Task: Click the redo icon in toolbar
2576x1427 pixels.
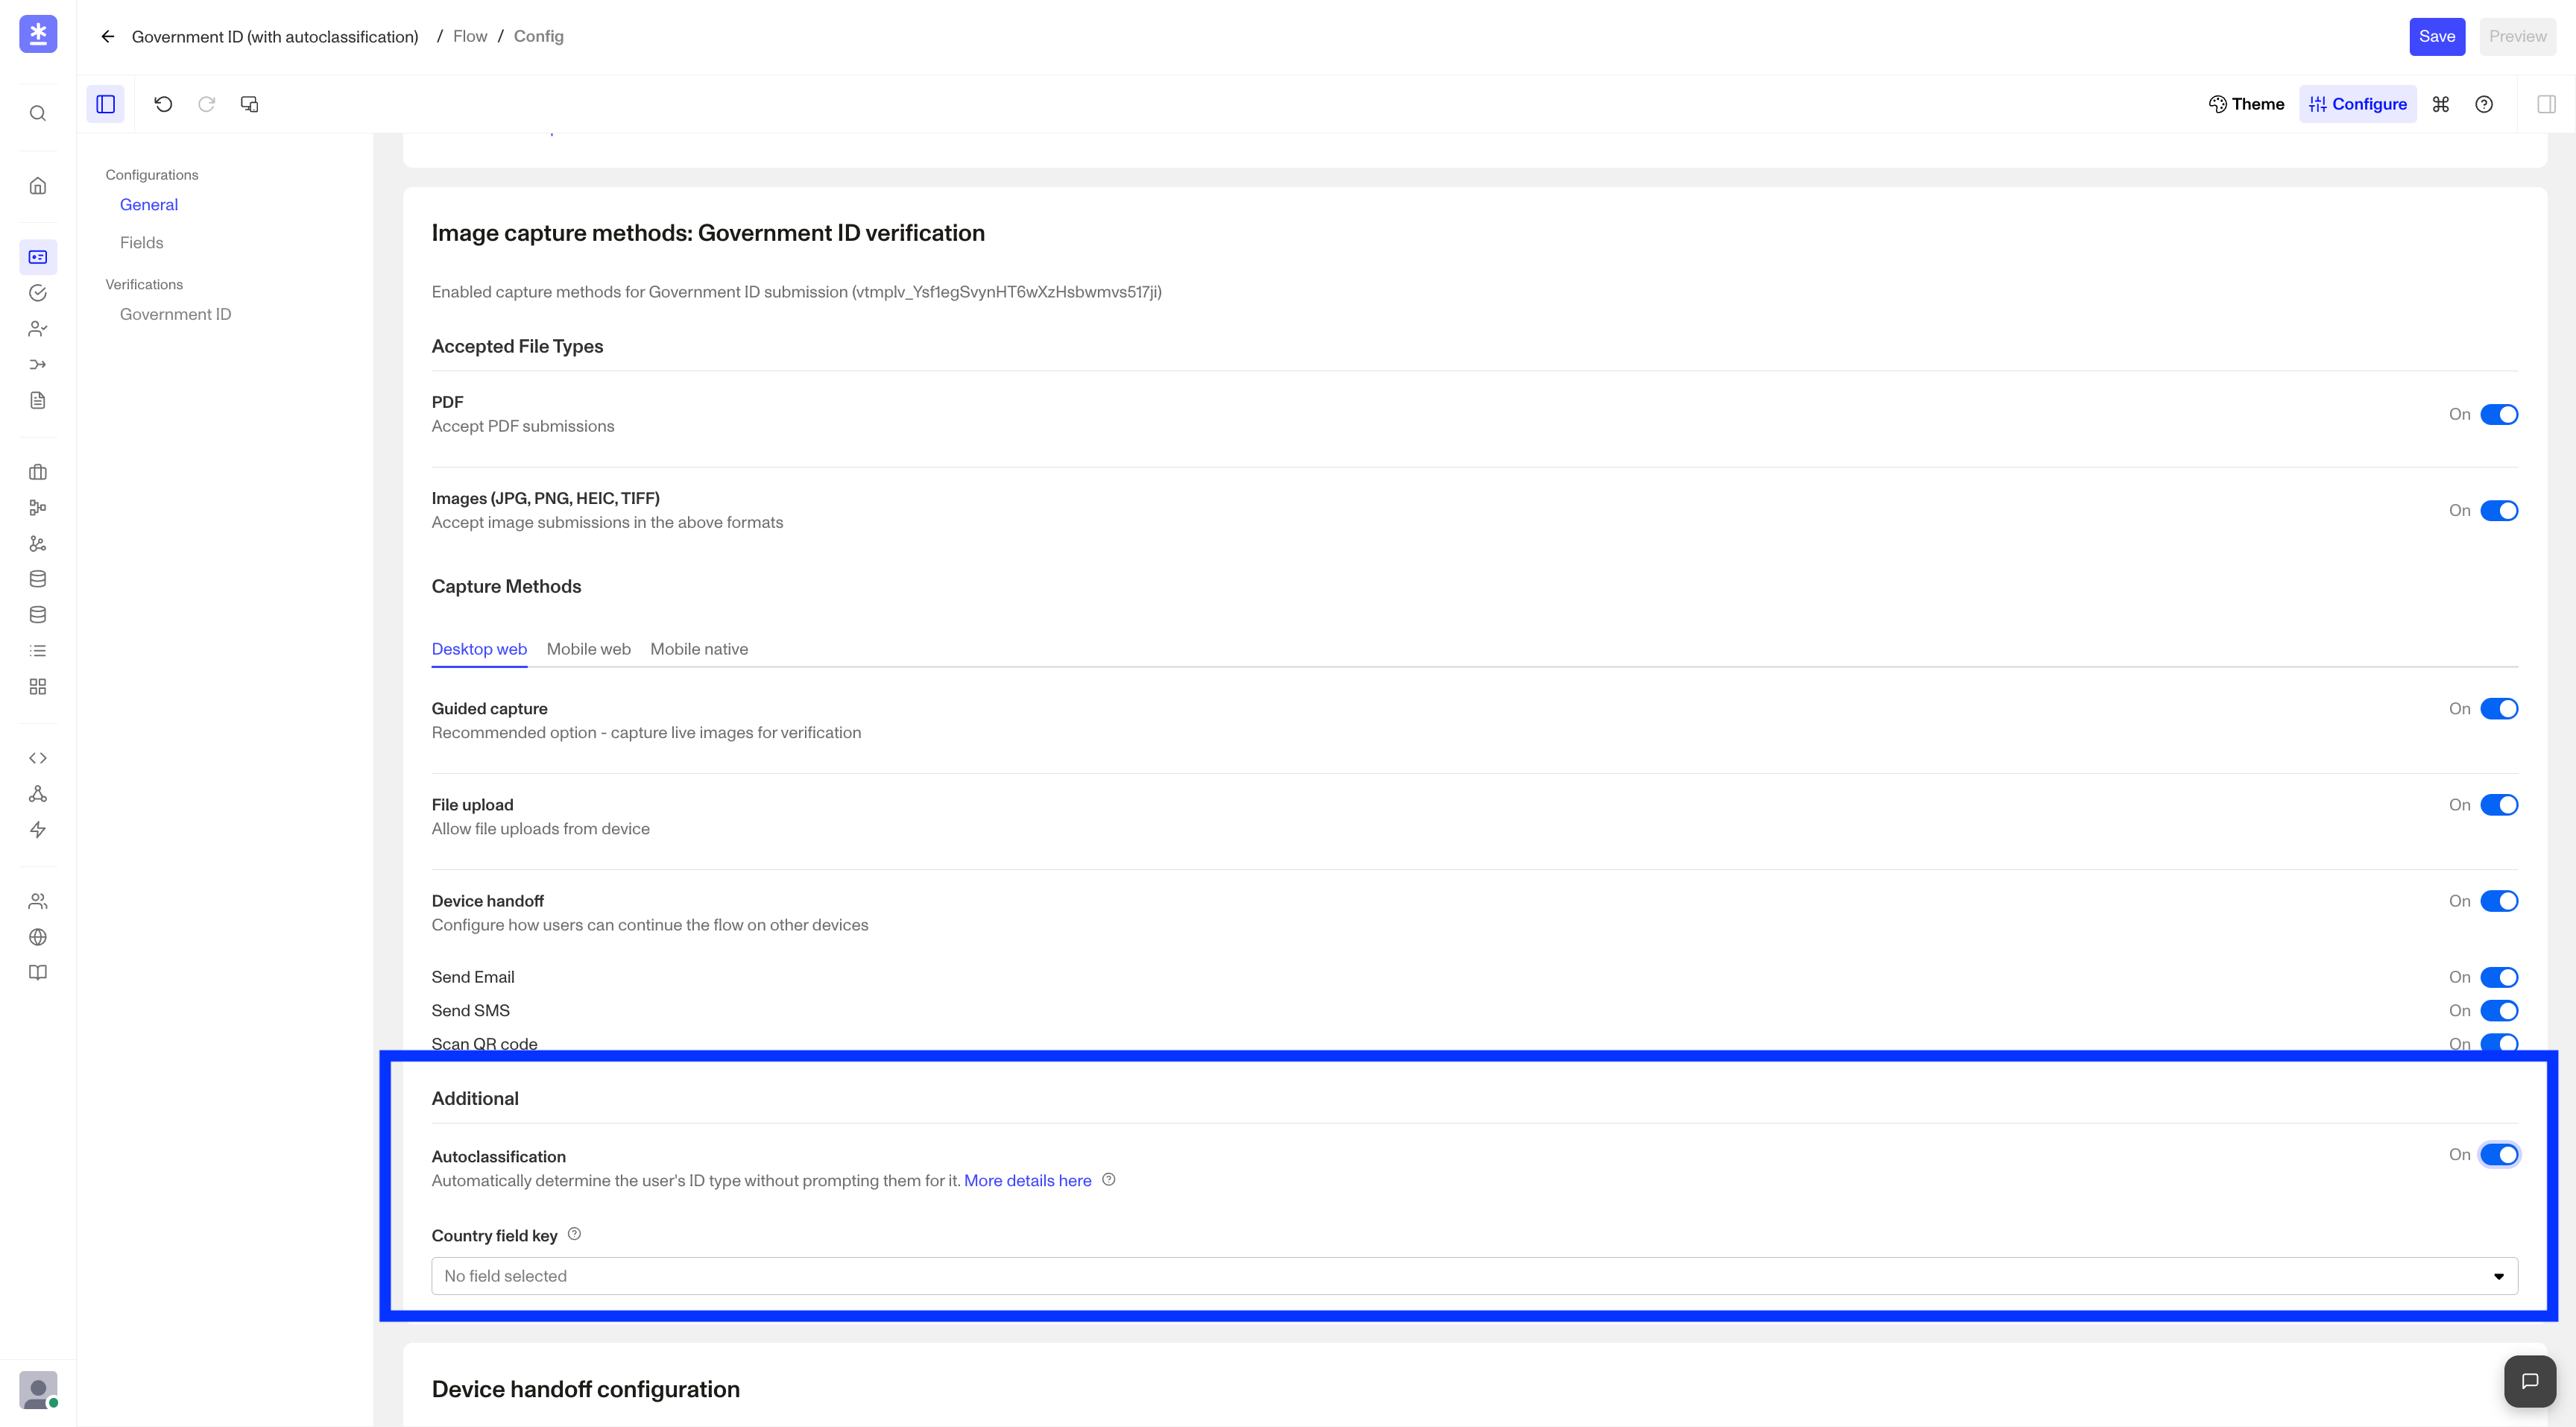Action: 207,104
